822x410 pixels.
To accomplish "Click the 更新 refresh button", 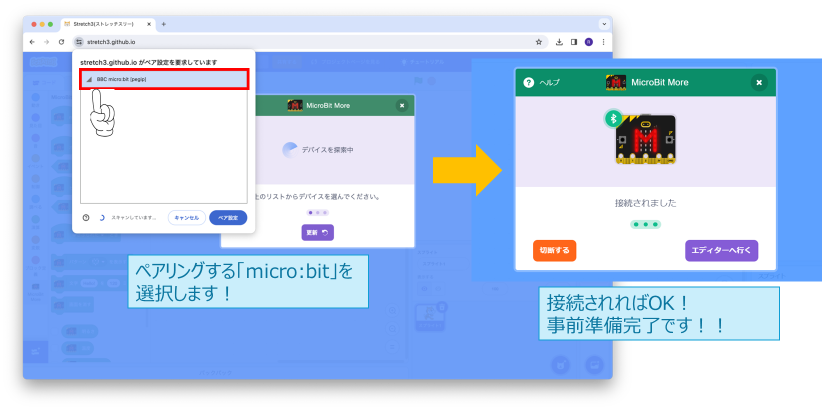I will (x=317, y=232).
